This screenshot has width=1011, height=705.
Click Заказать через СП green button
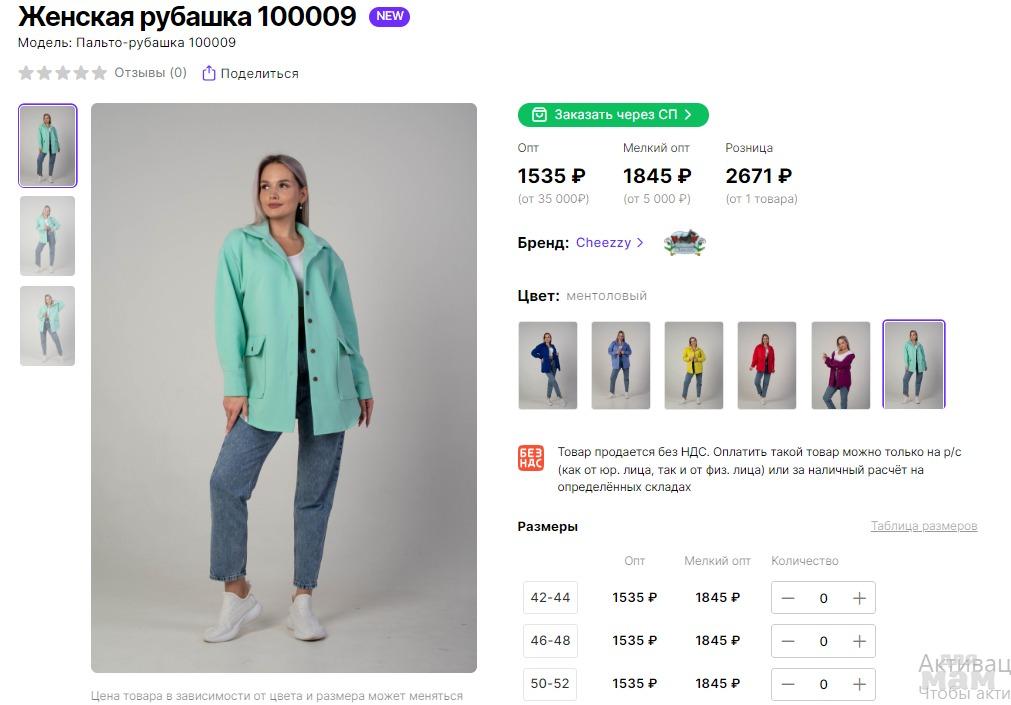click(x=613, y=115)
